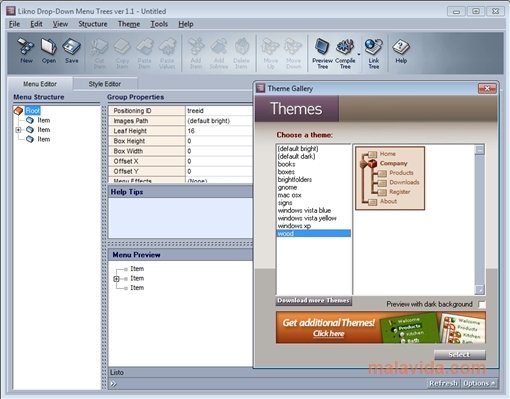Click the Refresh button in the status bar
Viewport: 510px width, 399px height.
pyautogui.click(x=443, y=383)
